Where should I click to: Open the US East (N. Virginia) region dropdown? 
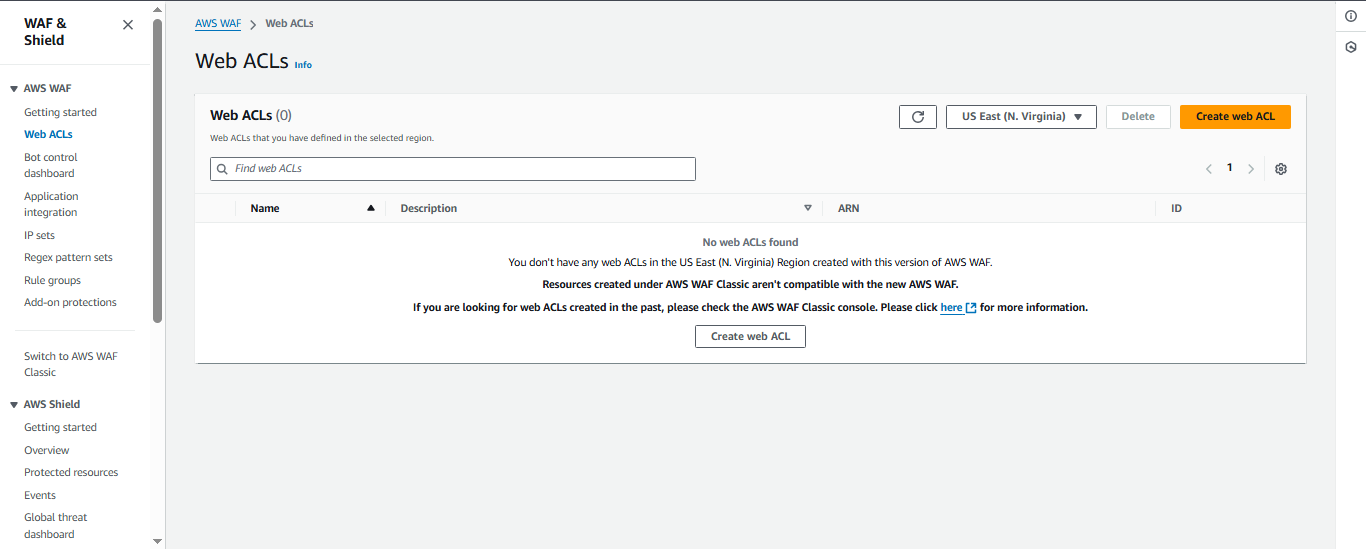click(x=1021, y=117)
